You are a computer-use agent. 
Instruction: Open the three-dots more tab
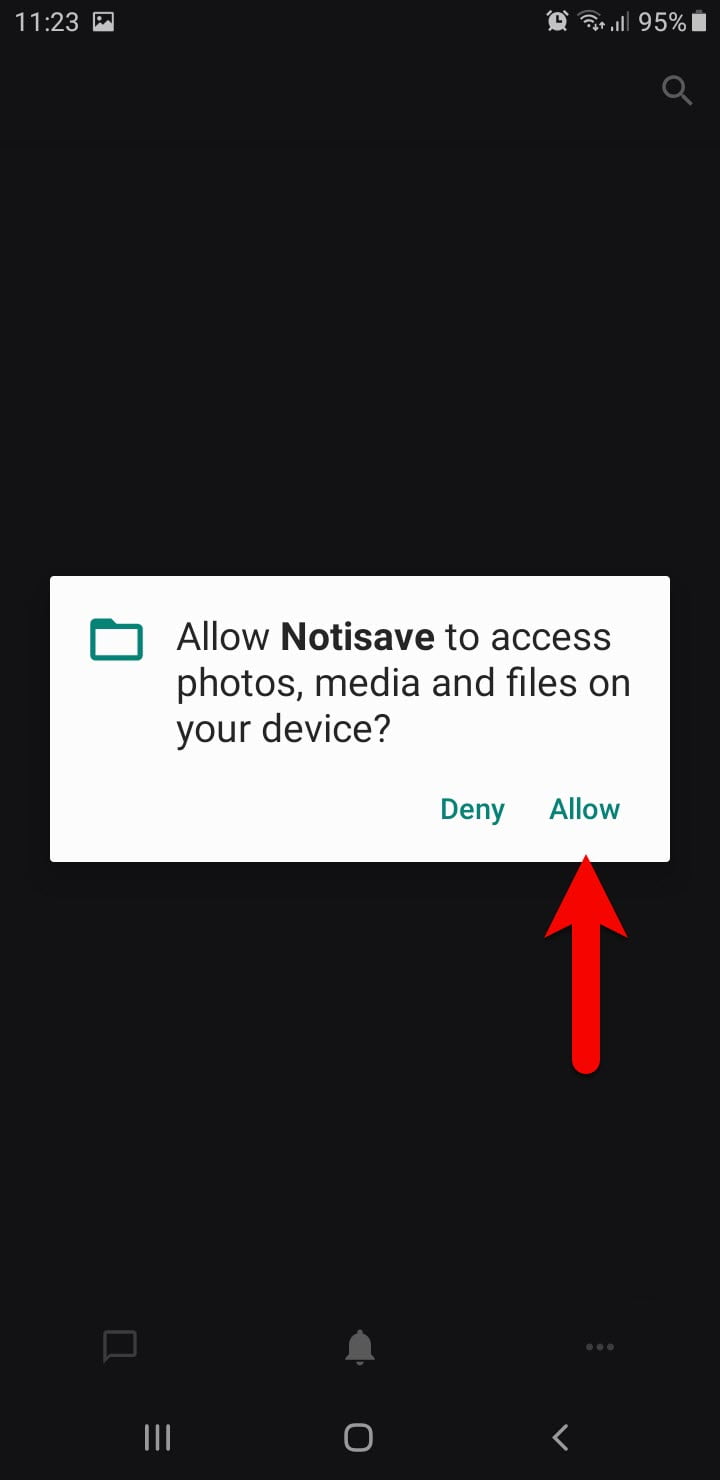click(600, 1347)
